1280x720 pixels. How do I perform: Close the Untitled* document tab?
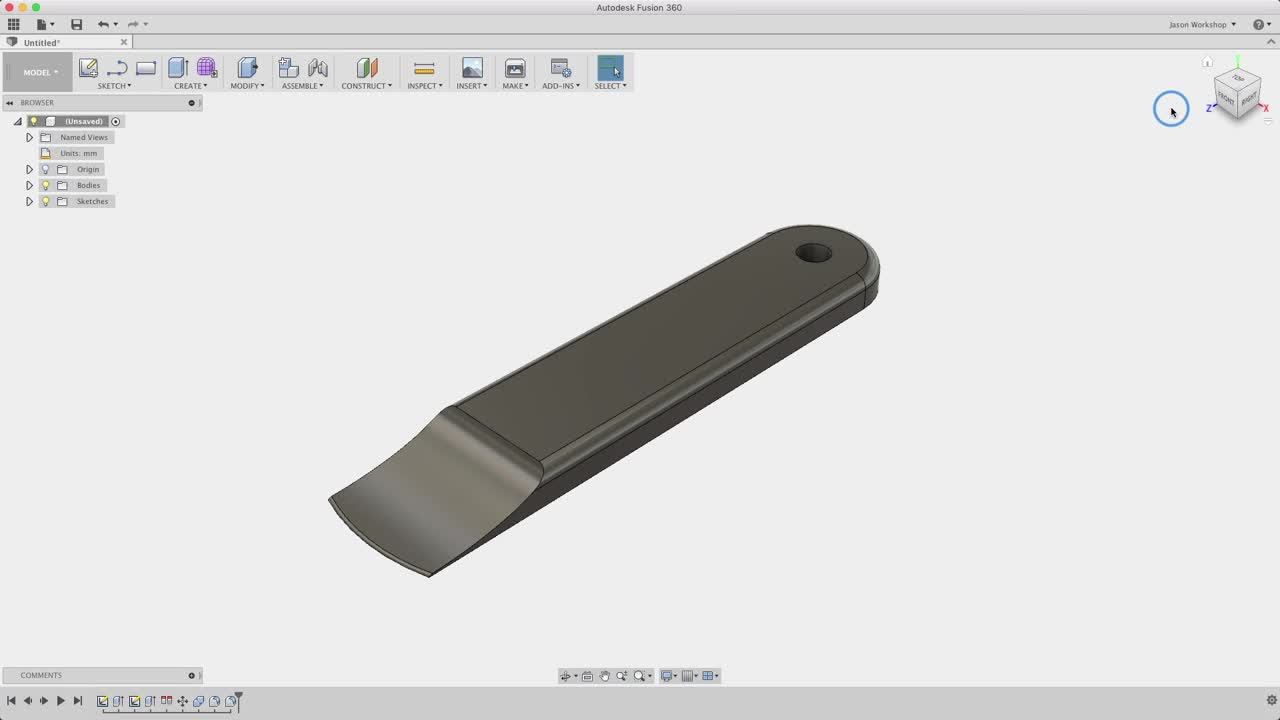[x=124, y=42]
